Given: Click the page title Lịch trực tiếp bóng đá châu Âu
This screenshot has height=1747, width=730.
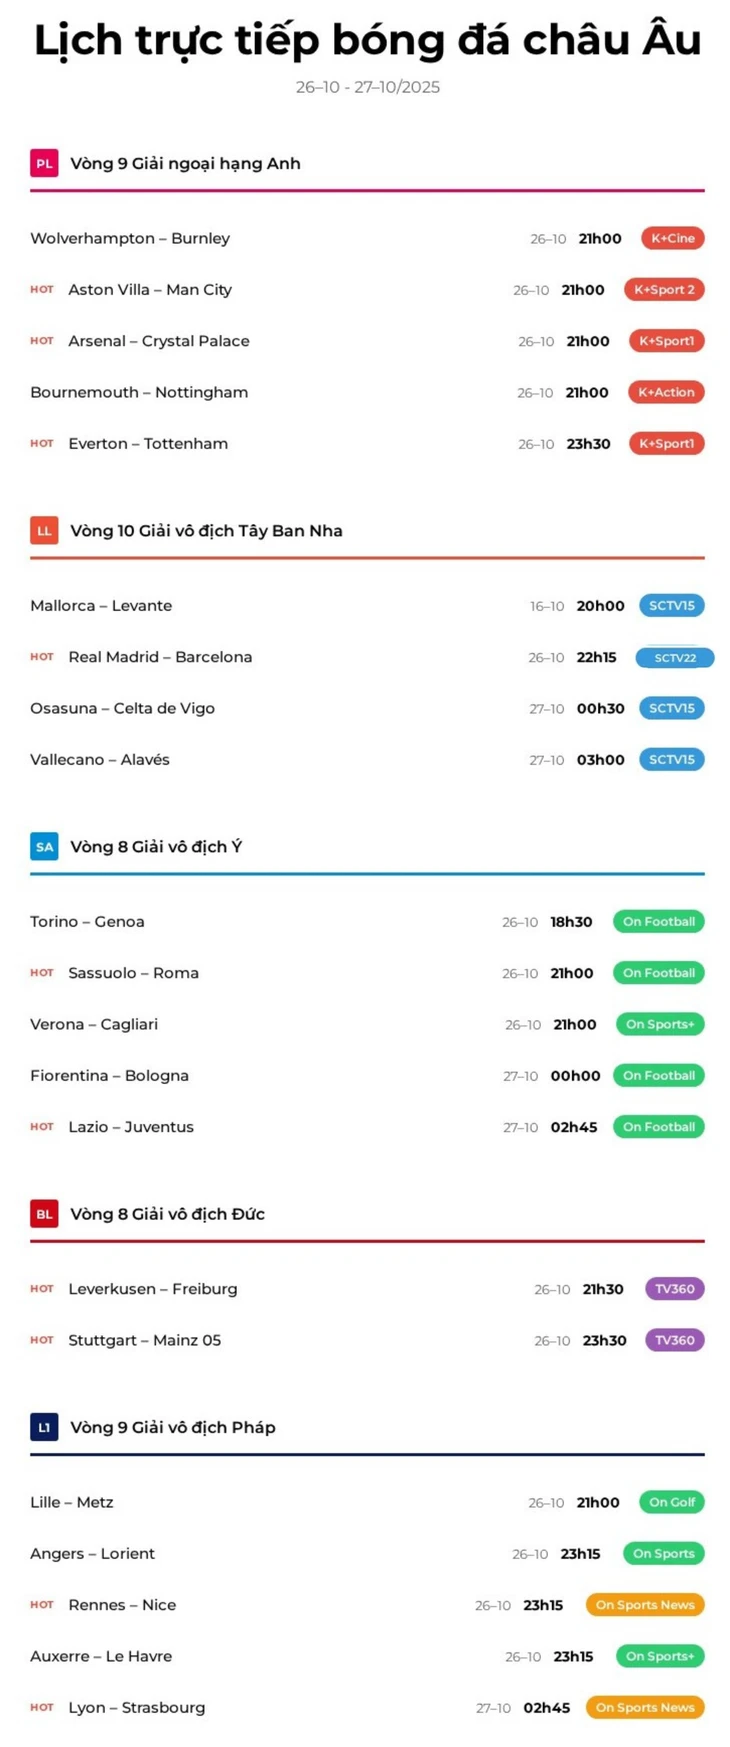Looking at the screenshot, I should tap(367, 40).
